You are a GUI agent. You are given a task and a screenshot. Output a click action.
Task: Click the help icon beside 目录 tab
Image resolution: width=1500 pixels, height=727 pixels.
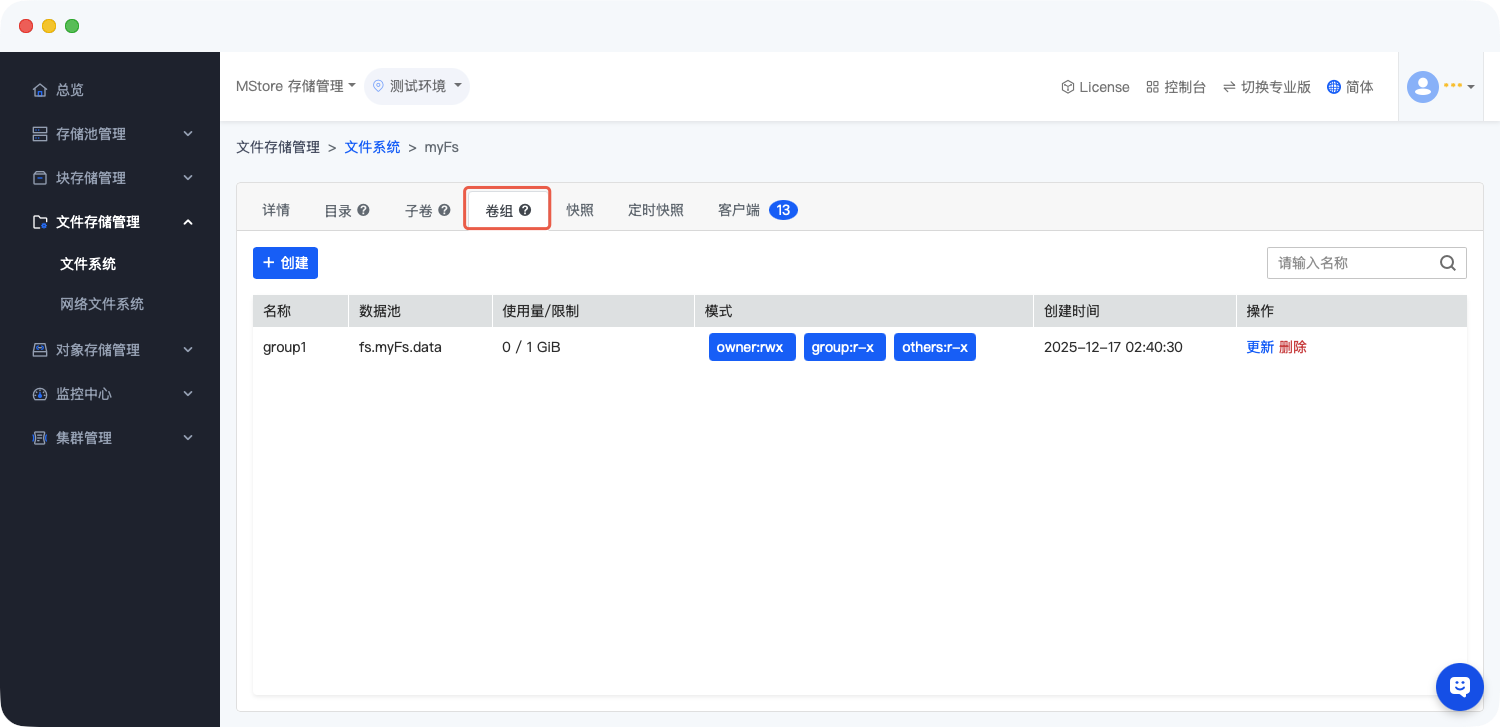coord(363,210)
